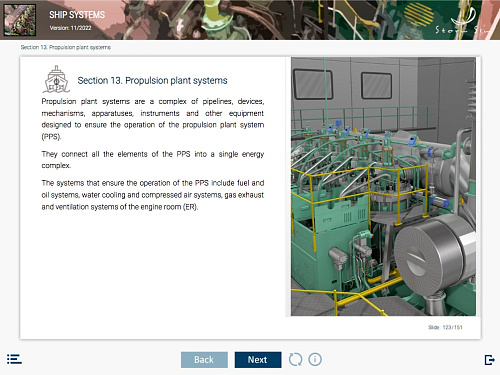Click the paragraph starting 'The systems that ensure'
Screen dimensions: 500x375
click(153, 195)
